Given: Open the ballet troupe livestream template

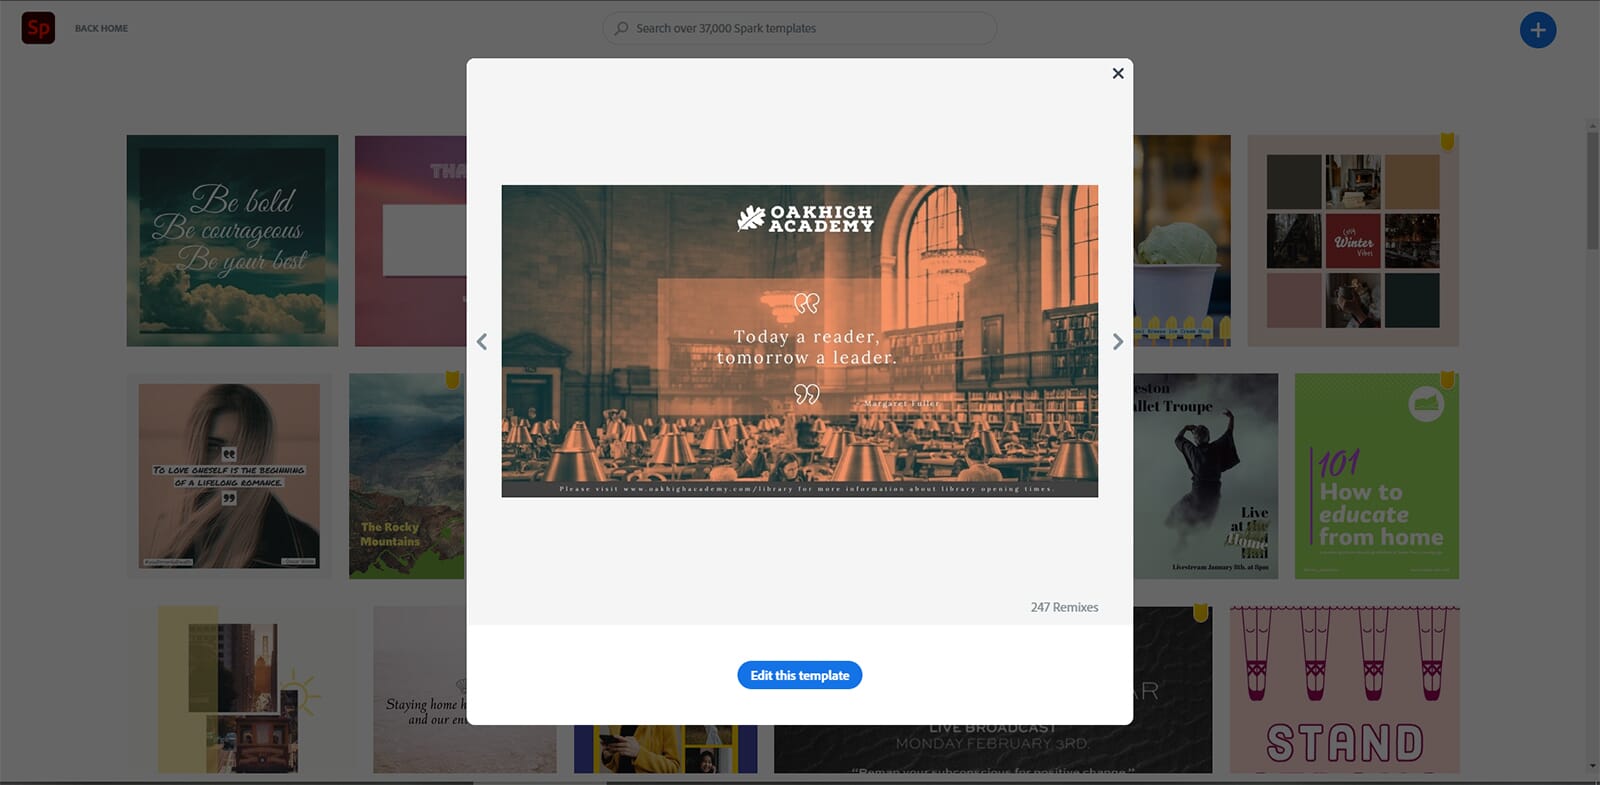Looking at the screenshot, I should (1206, 476).
